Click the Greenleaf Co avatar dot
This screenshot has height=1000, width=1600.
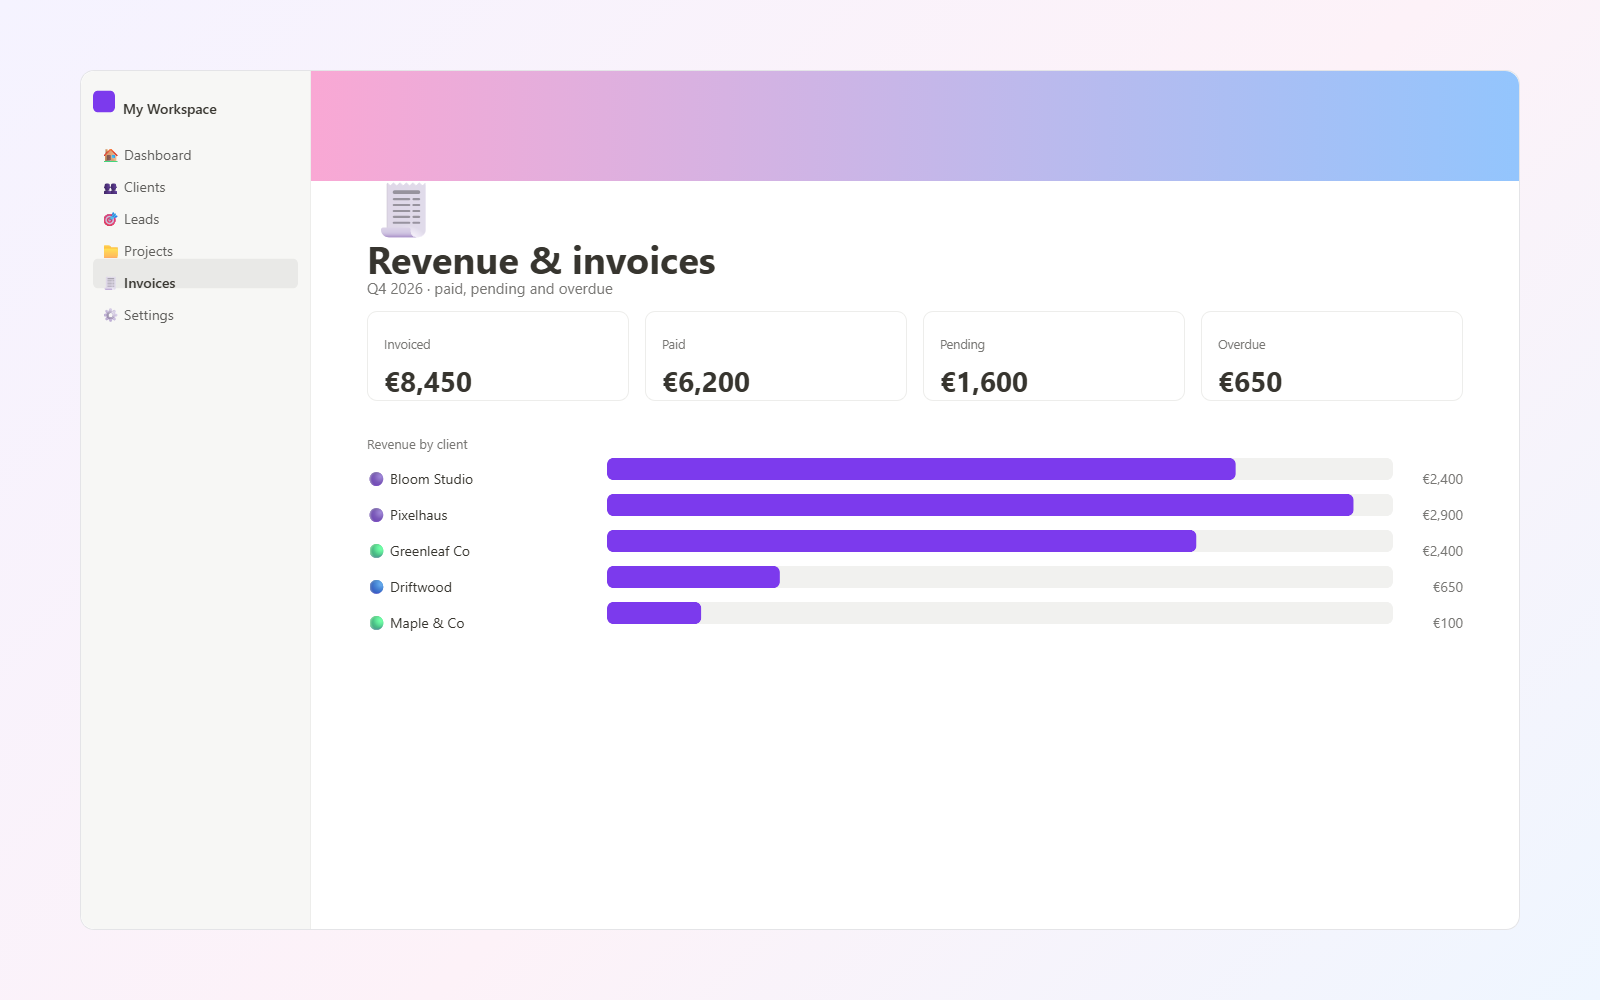377,551
